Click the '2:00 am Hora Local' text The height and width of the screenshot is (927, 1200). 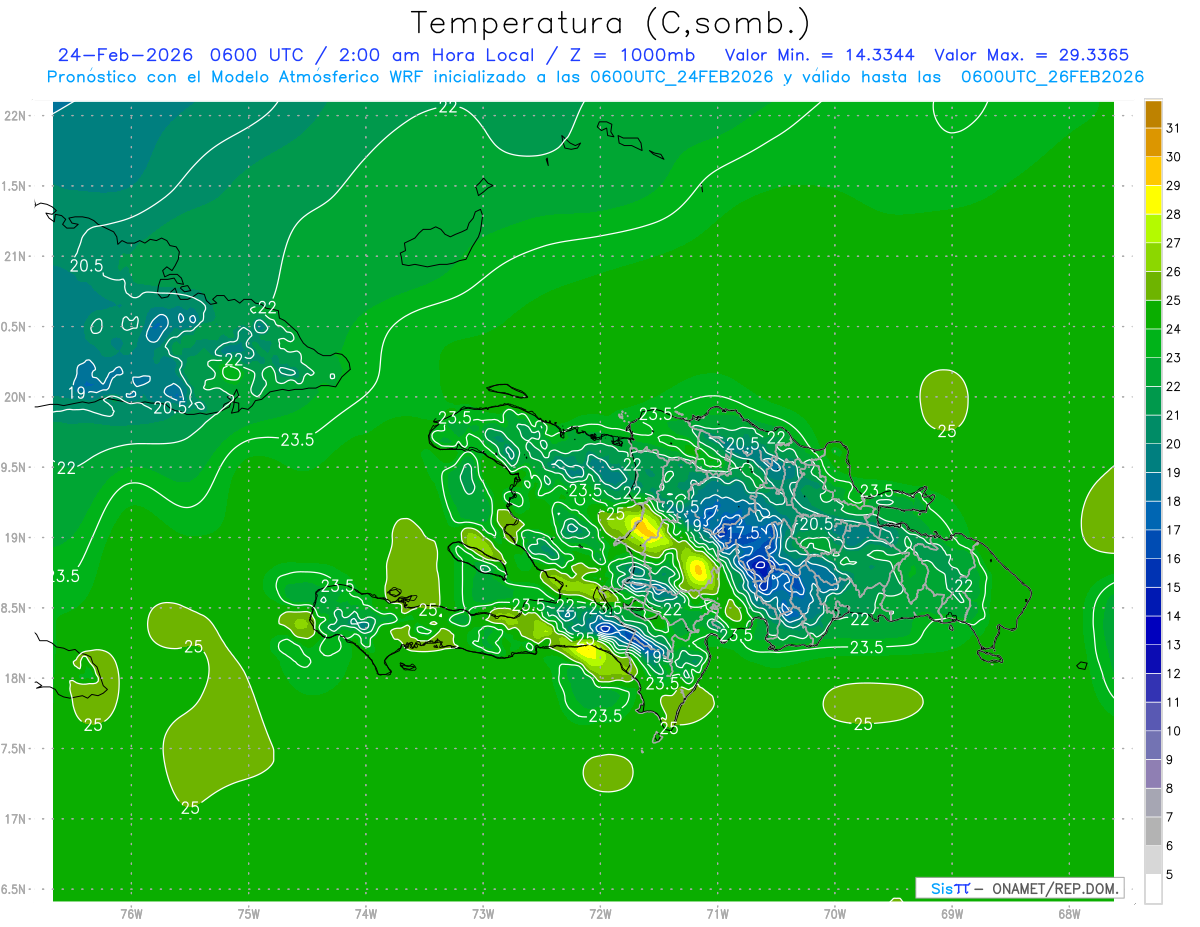(437, 55)
